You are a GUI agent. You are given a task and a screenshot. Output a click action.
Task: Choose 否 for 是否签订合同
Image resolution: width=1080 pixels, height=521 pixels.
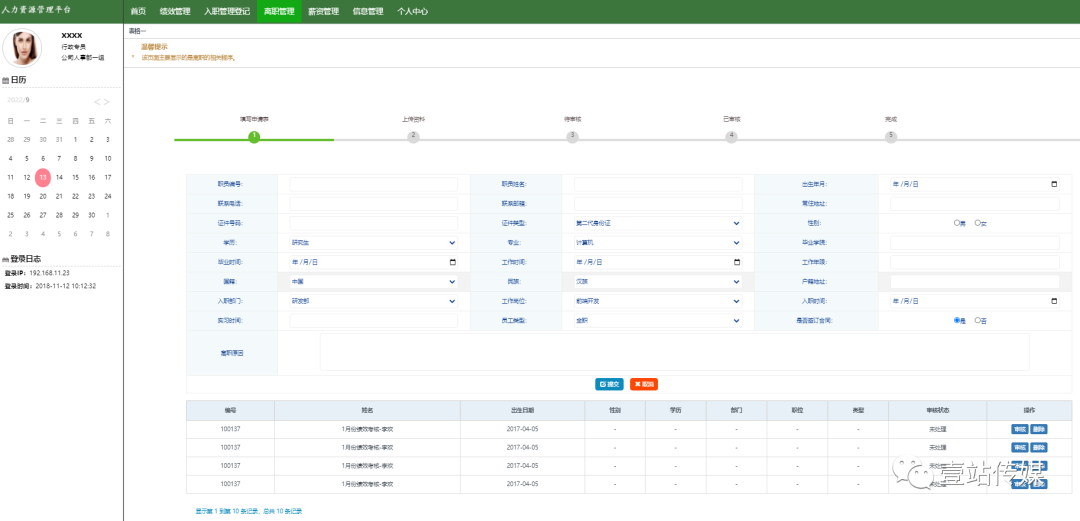tap(977, 320)
